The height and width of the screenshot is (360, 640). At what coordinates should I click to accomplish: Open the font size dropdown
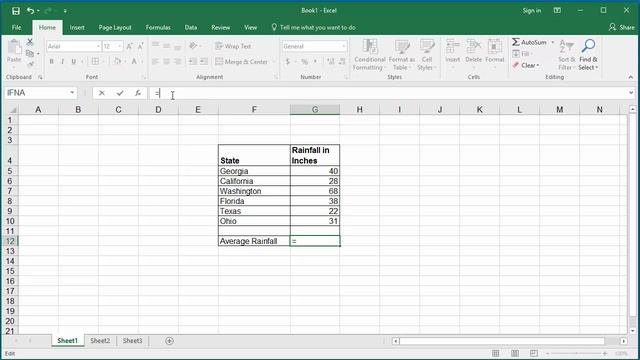click(x=120, y=47)
